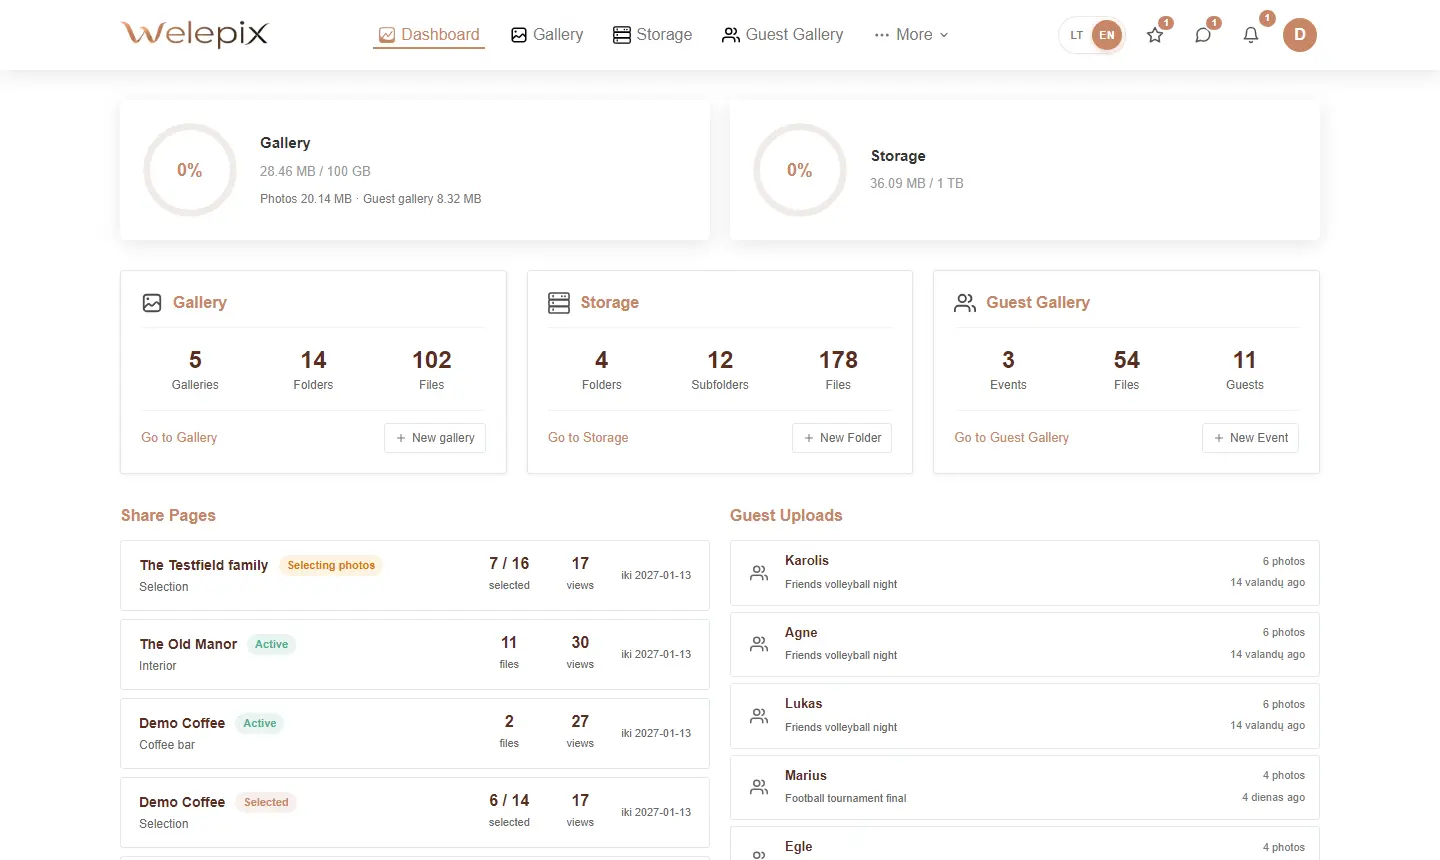Select EN language option
The image size is (1440, 860).
pyautogui.click(x=1107, y=35)
